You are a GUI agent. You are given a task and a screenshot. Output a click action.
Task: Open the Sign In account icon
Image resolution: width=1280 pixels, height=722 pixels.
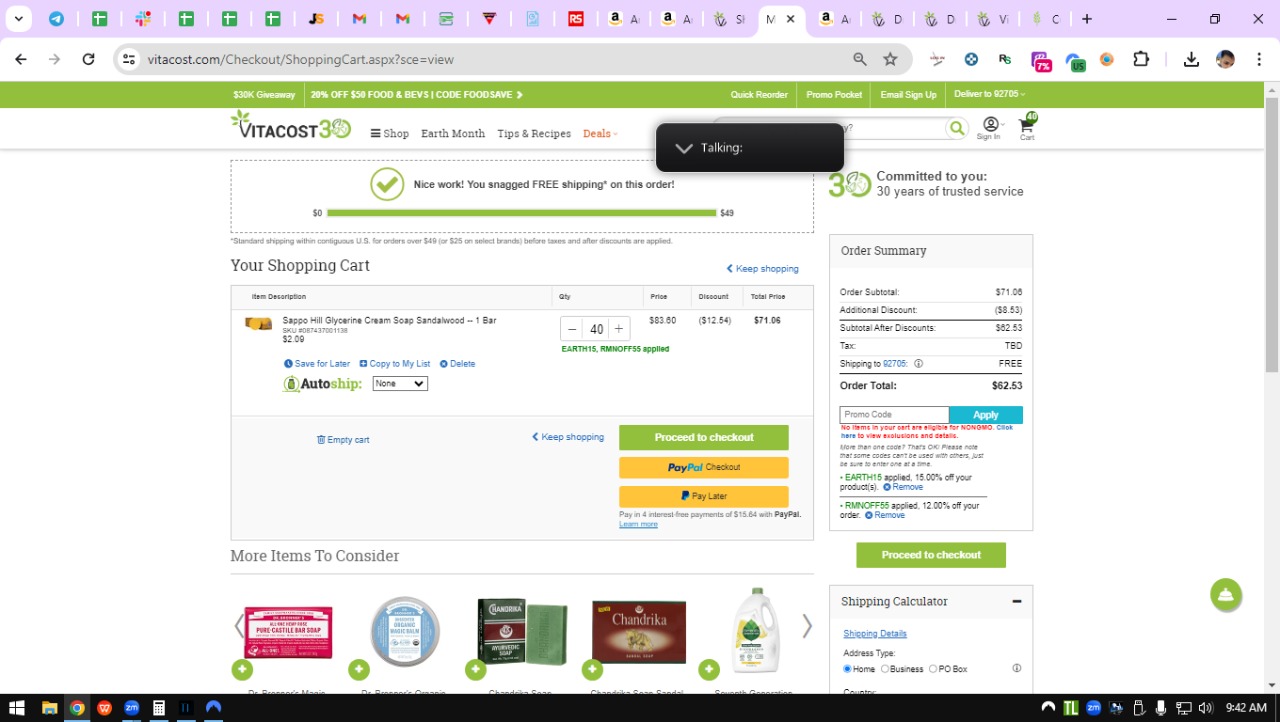pyautogui.click(x=990, y=128)
